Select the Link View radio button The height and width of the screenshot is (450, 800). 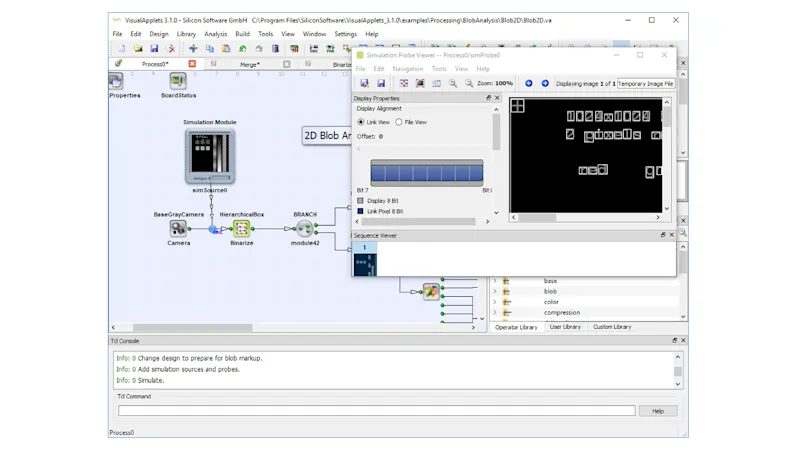coord(361,122)
